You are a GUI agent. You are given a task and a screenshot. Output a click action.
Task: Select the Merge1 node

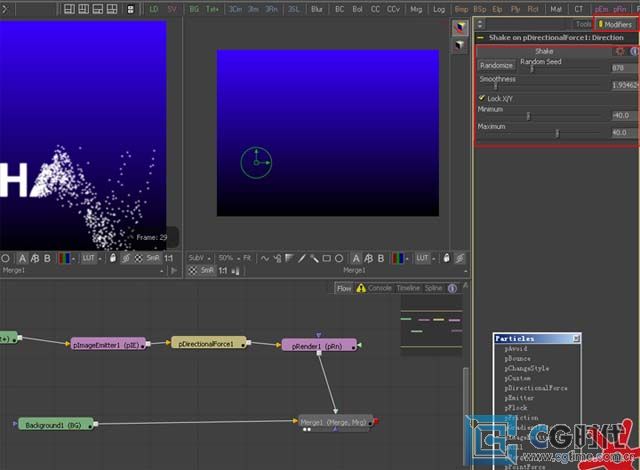pos(335,422)
